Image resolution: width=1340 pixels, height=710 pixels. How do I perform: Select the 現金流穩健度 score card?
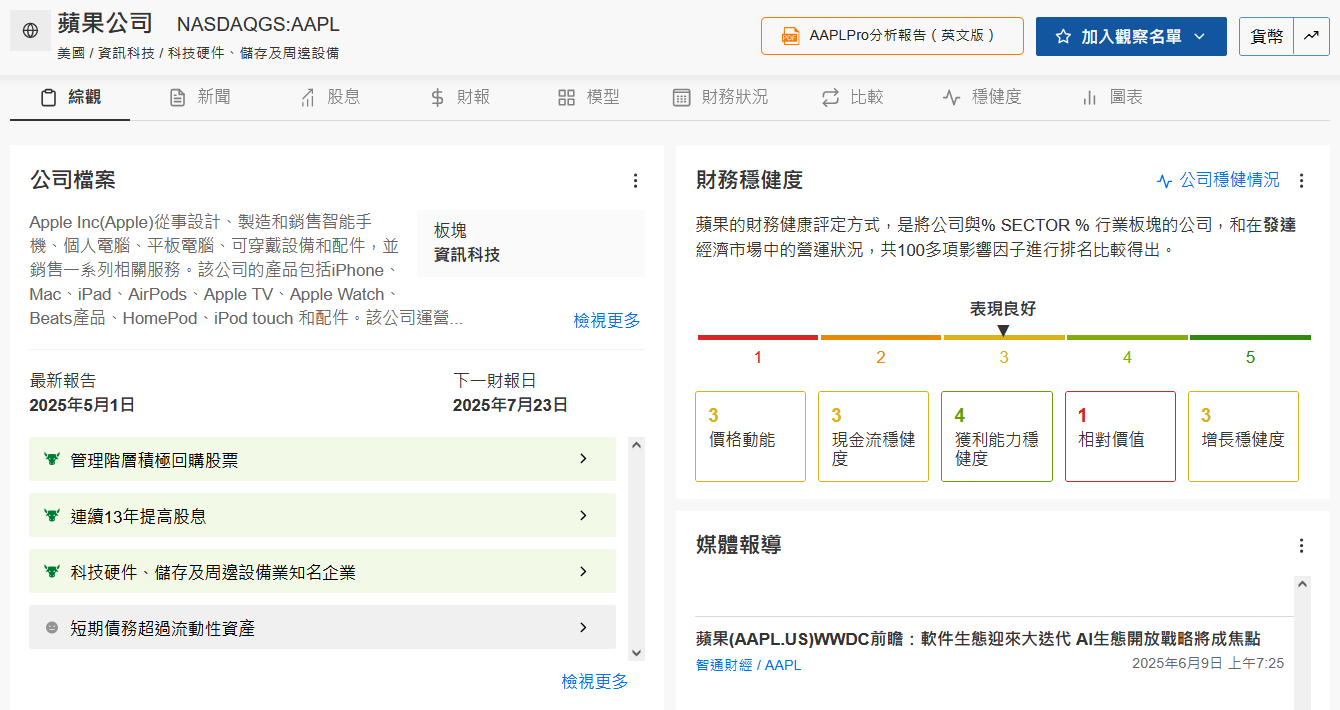(x=874, y=436)
